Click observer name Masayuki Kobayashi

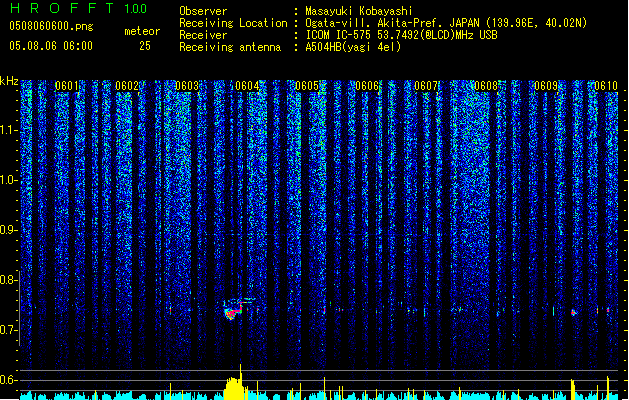point(359,11)
